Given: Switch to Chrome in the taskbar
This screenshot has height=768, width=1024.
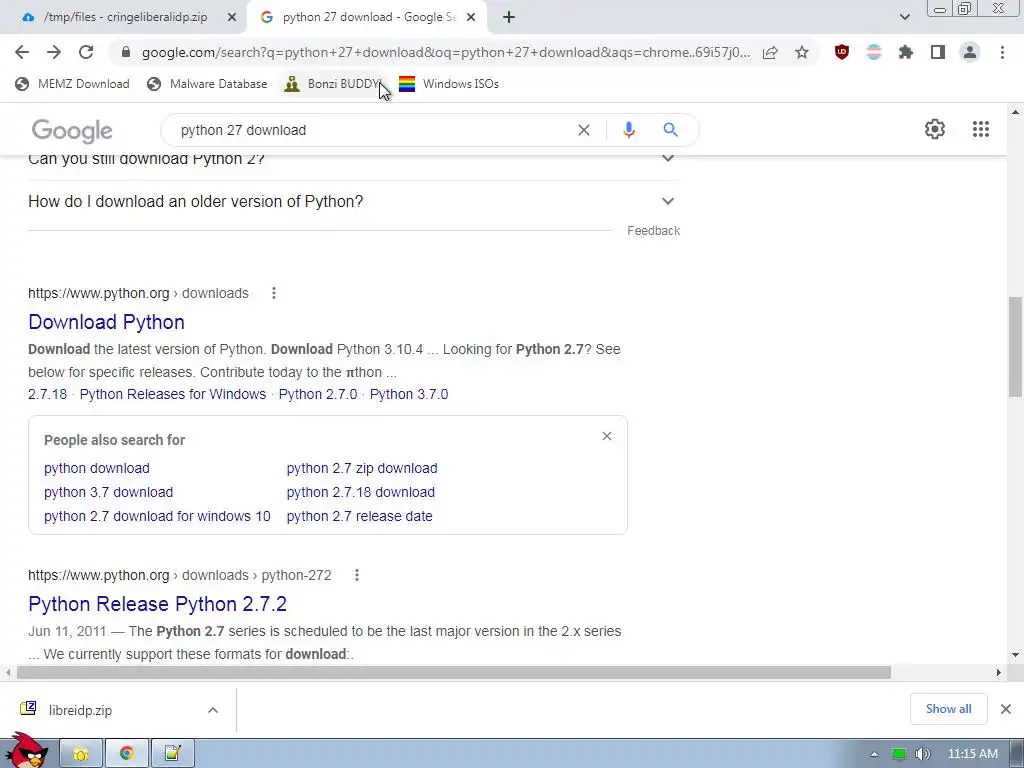Looking at the screenshot, I should [x=127, y=754].
